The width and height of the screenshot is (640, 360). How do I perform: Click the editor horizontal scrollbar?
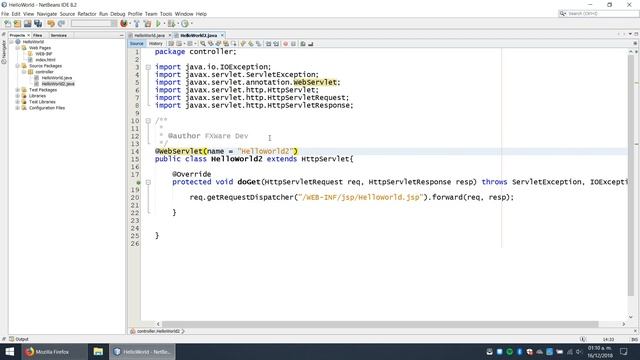click(380, 324)
